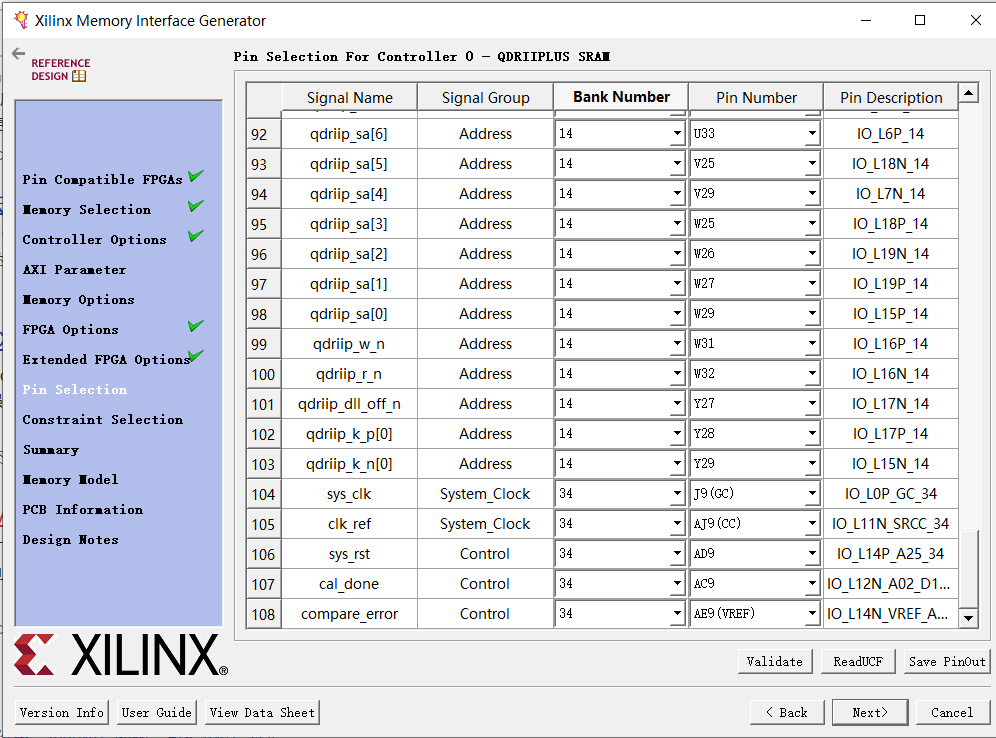
Task: Click pin description IO_L14P_A25_34
Action: point(891,554)
